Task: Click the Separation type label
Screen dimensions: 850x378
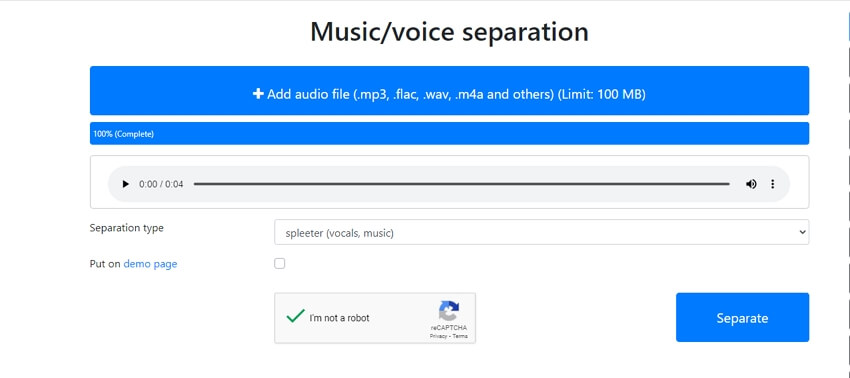Action: pos(126,228)
